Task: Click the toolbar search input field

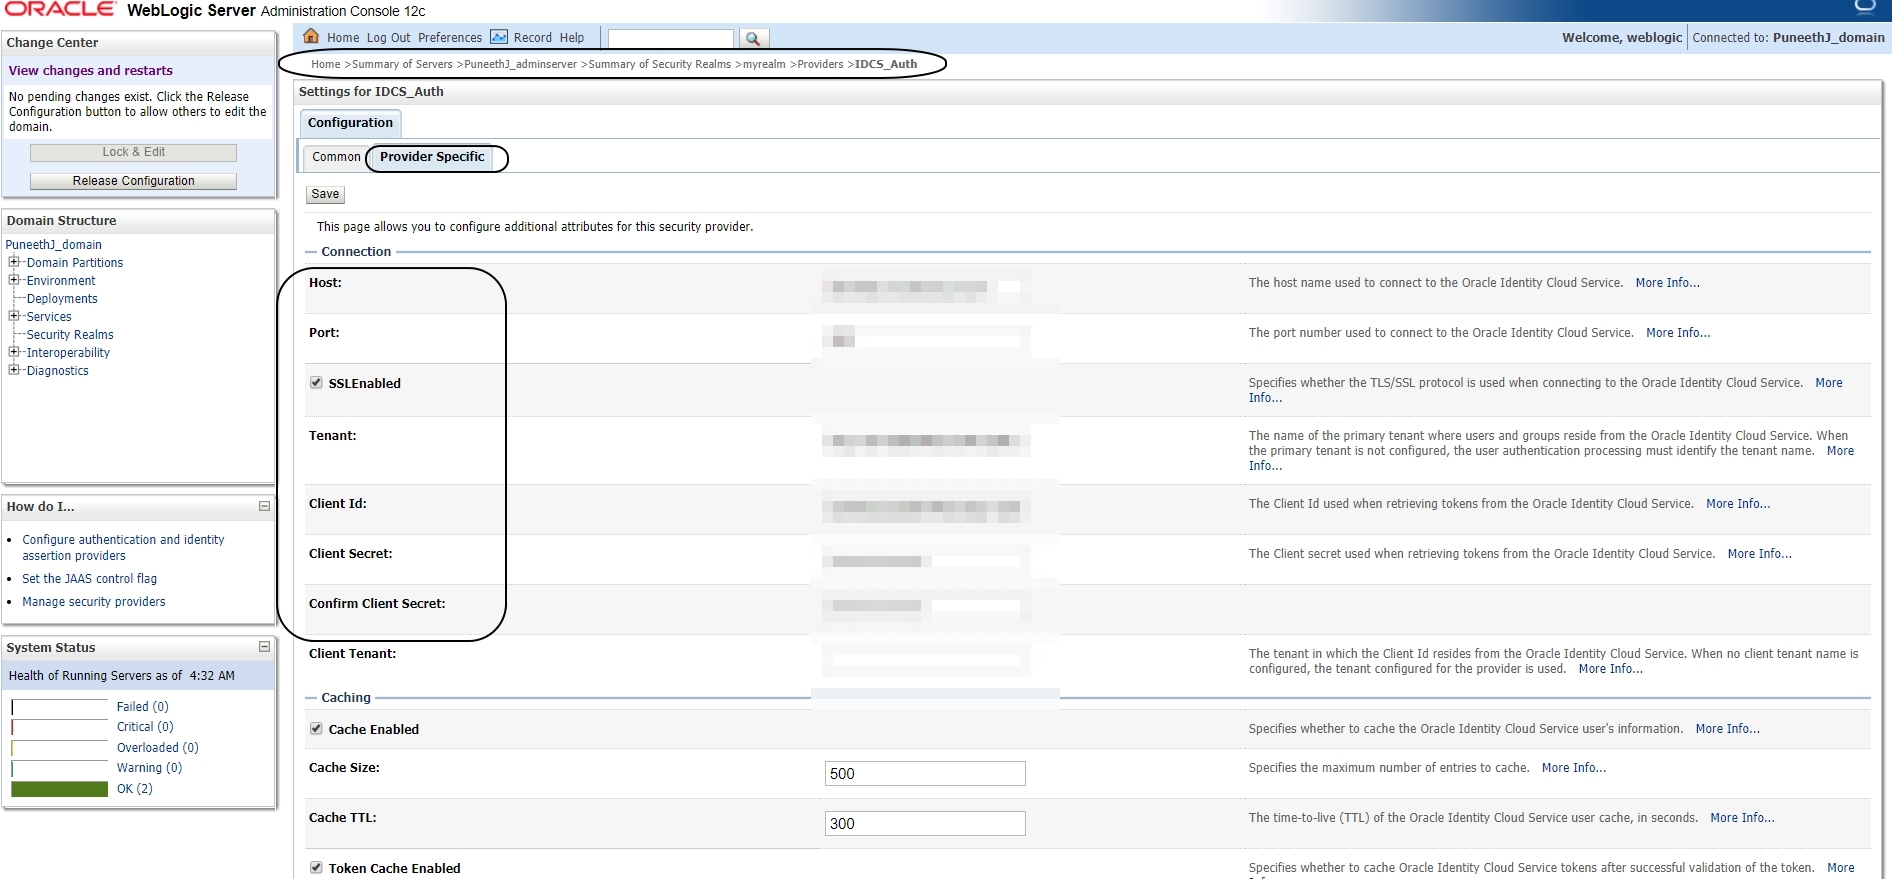Action: tap(671, 38)
